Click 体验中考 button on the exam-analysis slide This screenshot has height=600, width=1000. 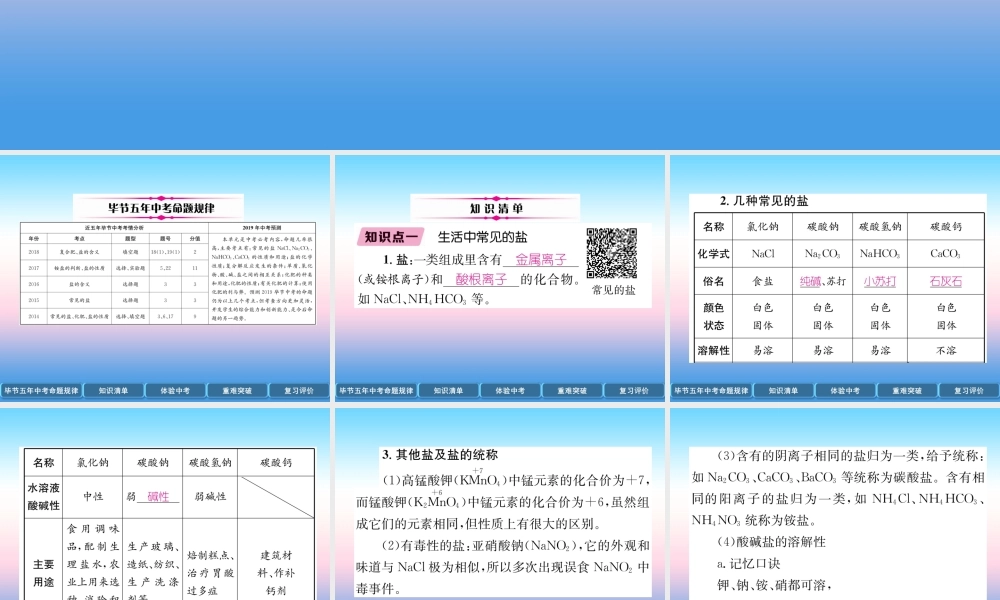175,391
